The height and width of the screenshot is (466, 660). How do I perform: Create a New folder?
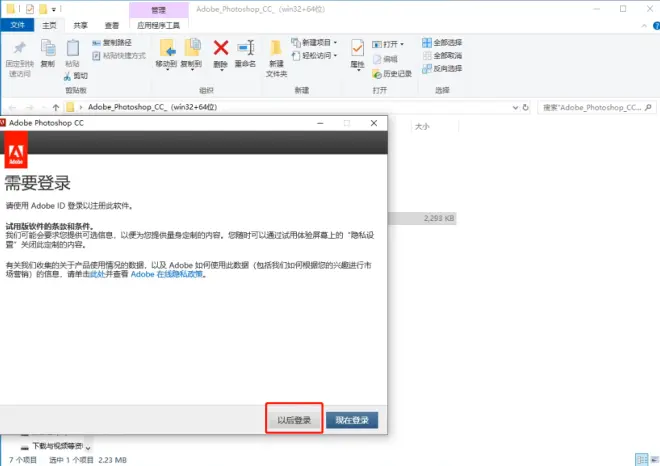276,58
